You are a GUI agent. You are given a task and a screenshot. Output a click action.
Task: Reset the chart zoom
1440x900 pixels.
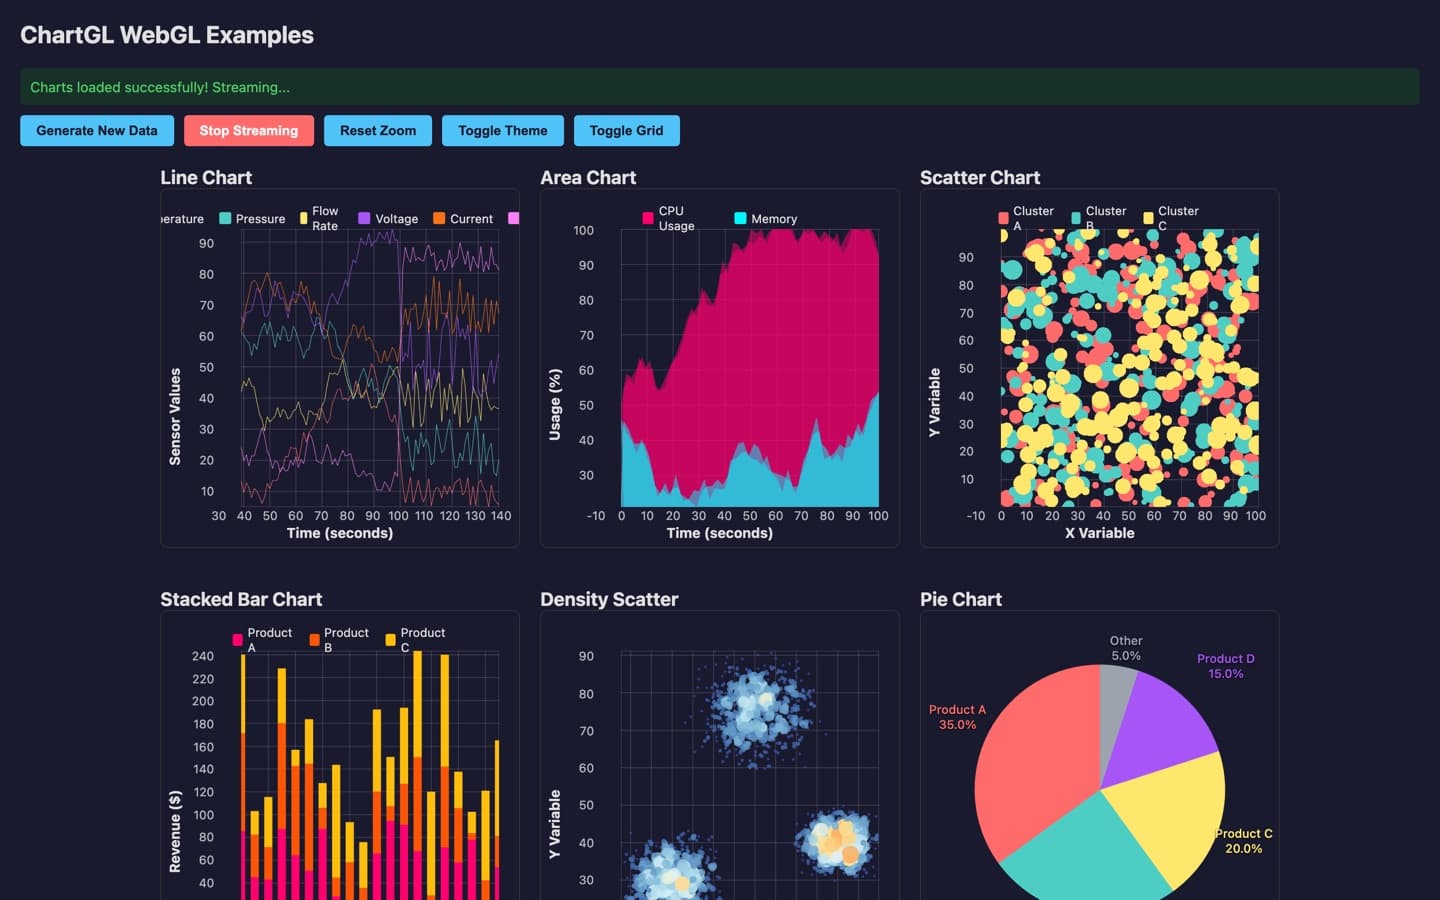(378, 131)
